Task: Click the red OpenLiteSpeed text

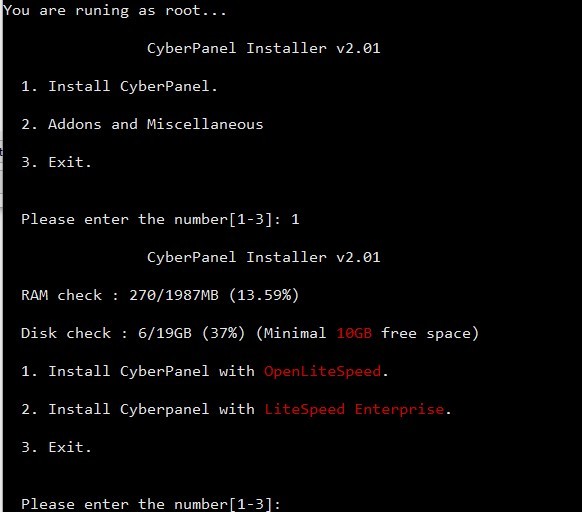Action: click(322, 372)
